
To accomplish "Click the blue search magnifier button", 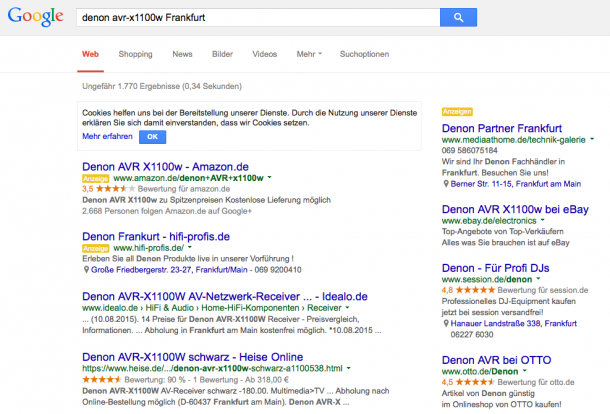I will pyautogui.click(x=458, y=18).
